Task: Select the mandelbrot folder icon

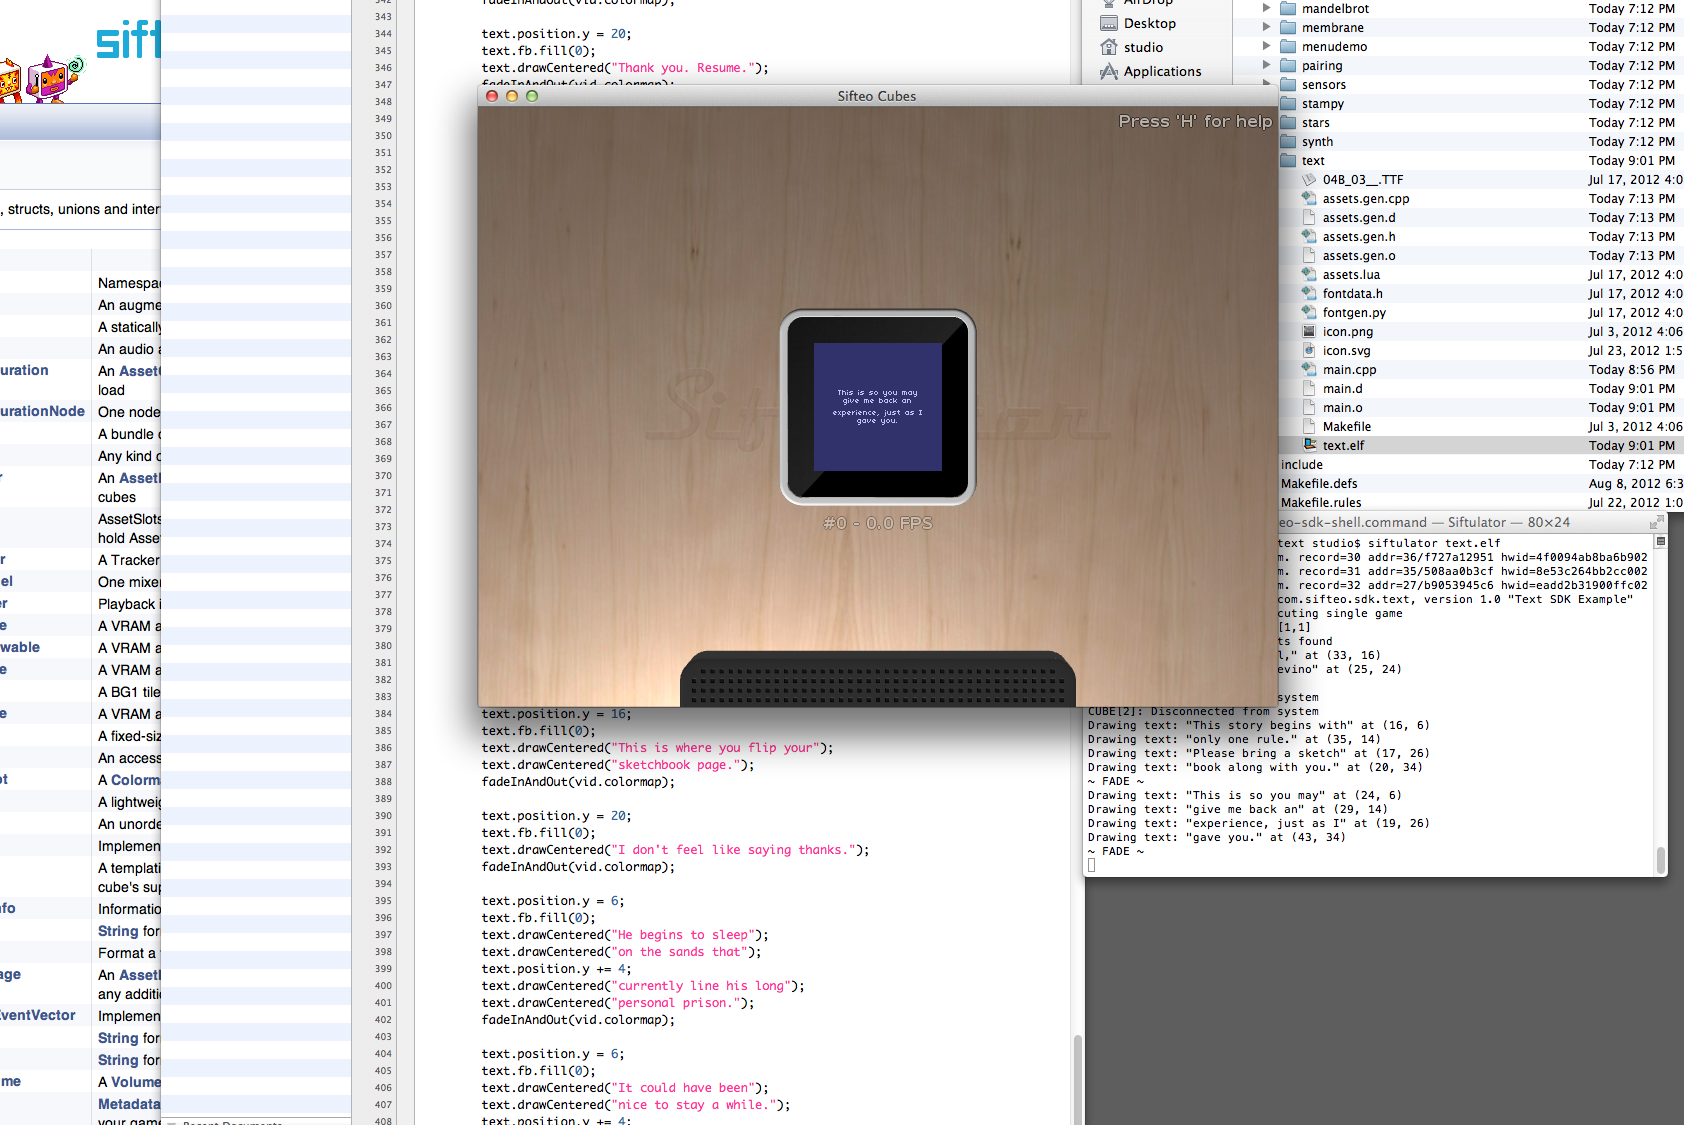Action: coord(1288,8)
